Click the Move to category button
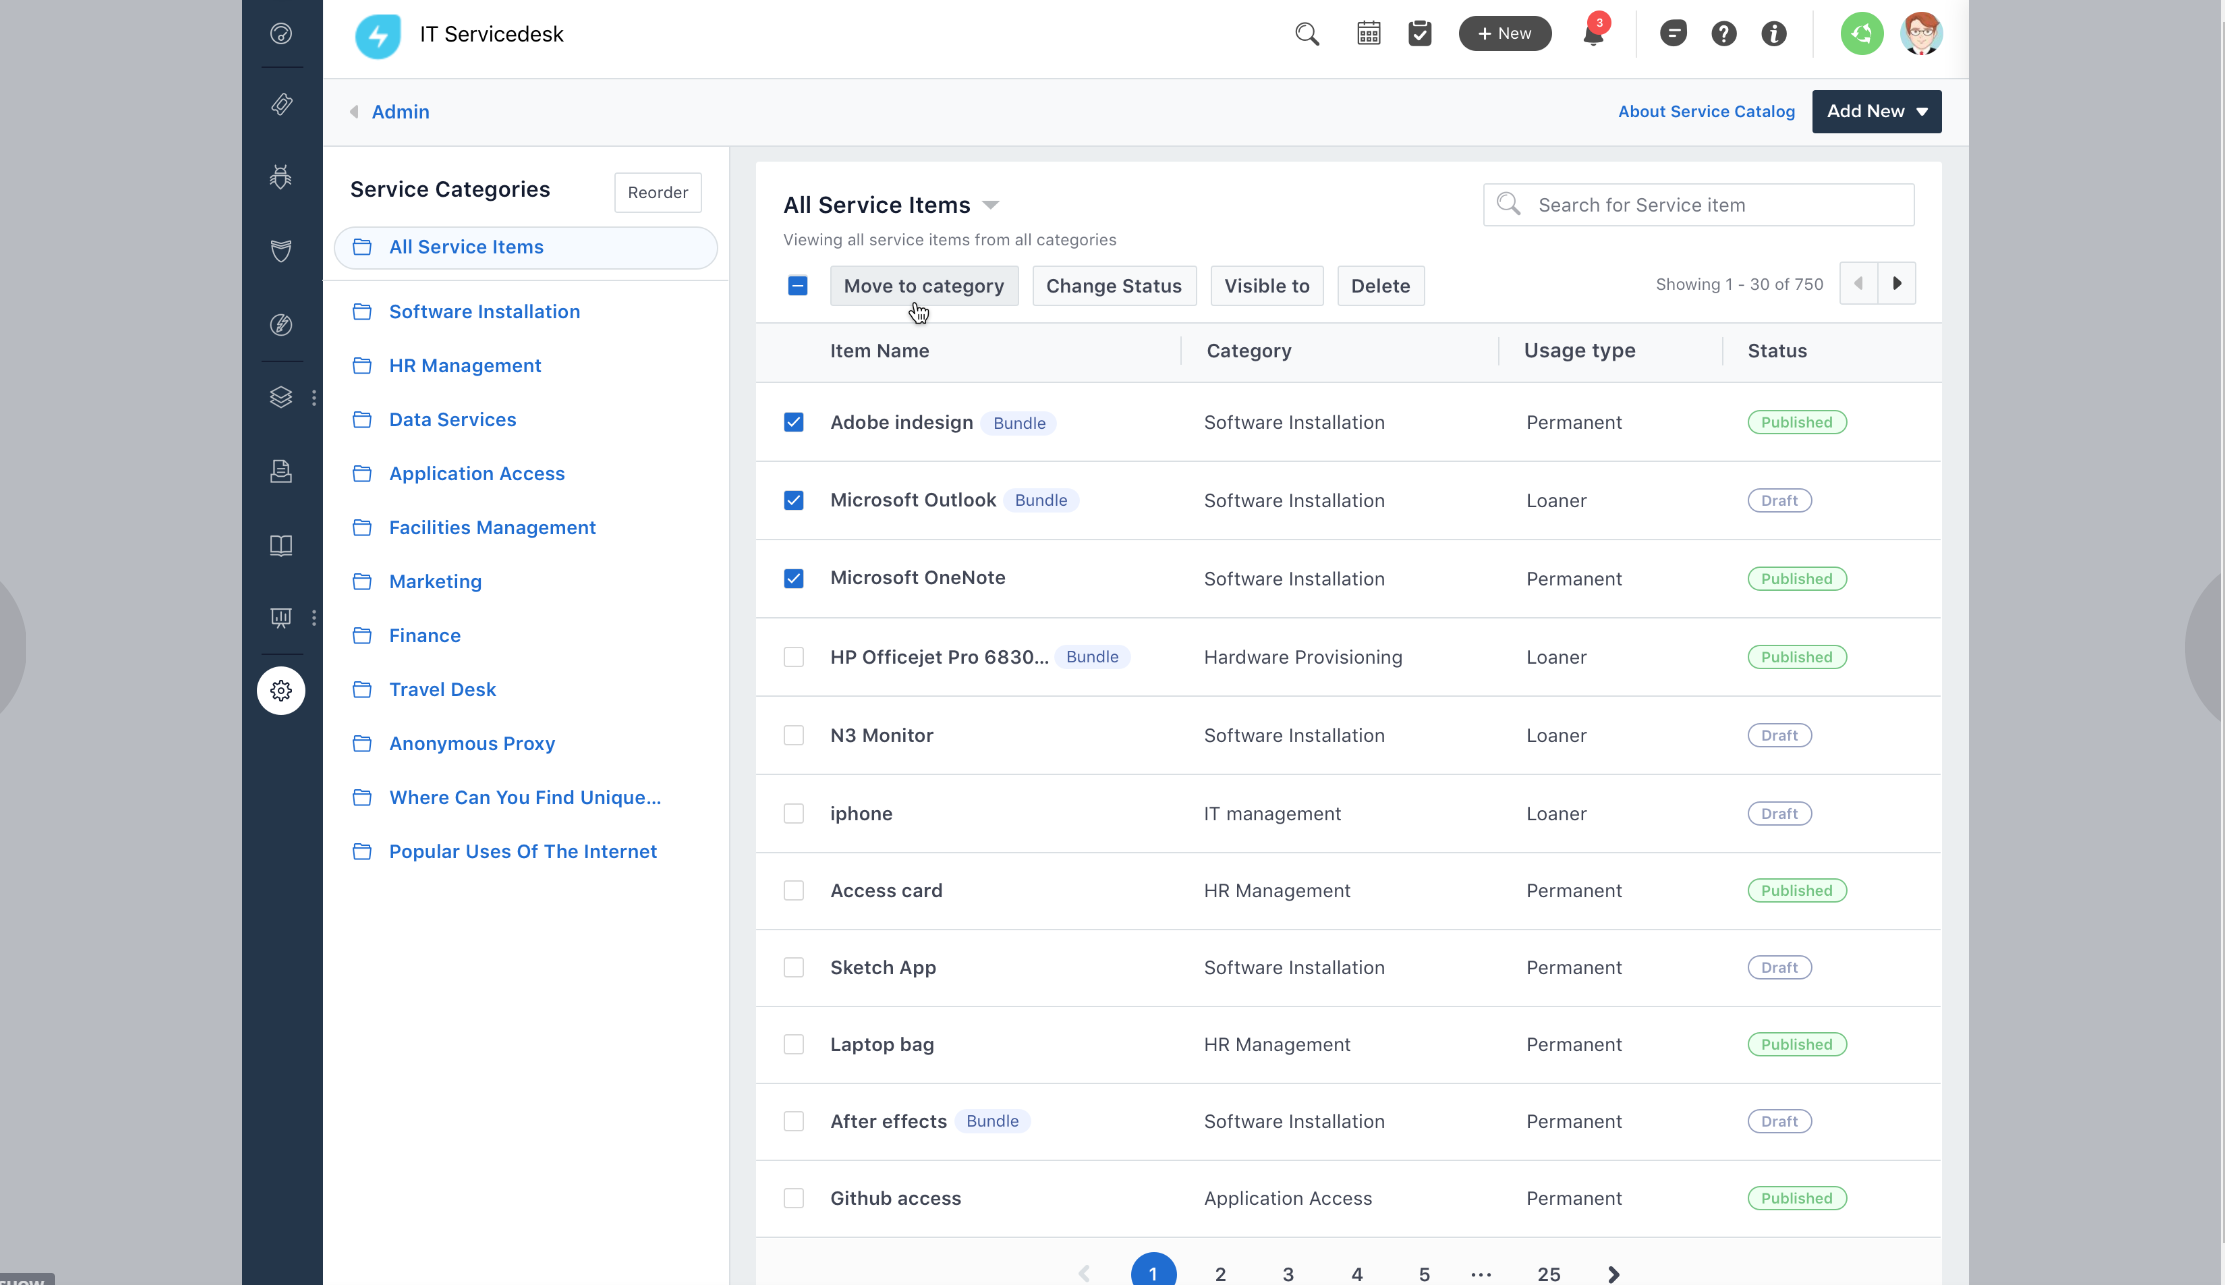Screen dimensions: 2225x1285 923,286
